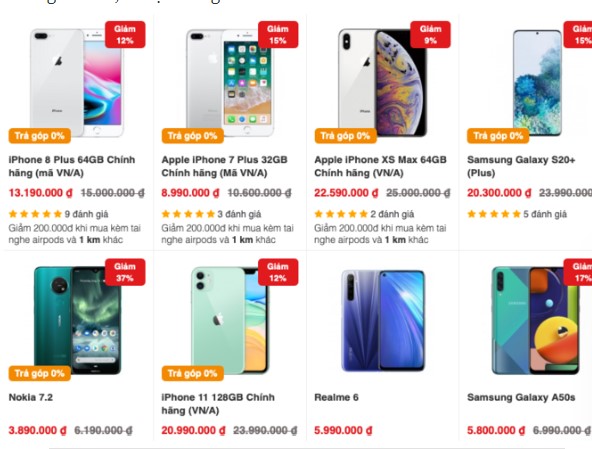Screen dimensions: 592x449
Task: Click the 5 đánh giá rating for Galaxy S20+
Action: [517, 214]
